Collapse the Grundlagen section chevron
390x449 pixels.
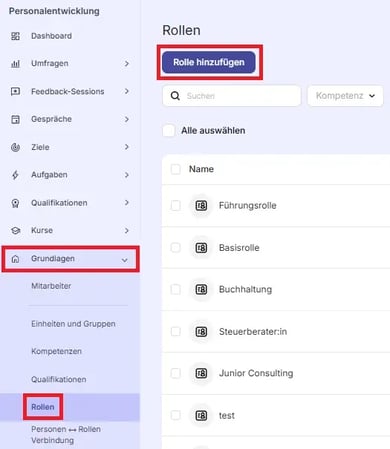(x=125, y=260)
